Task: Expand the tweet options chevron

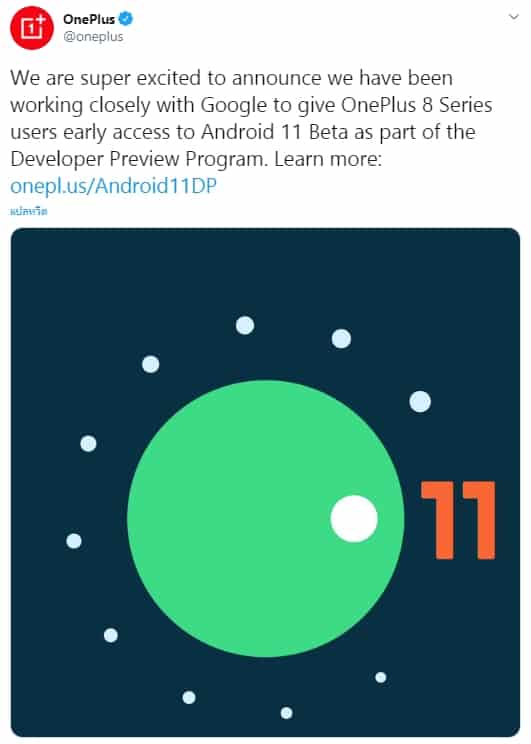Action: coord(513,17)
